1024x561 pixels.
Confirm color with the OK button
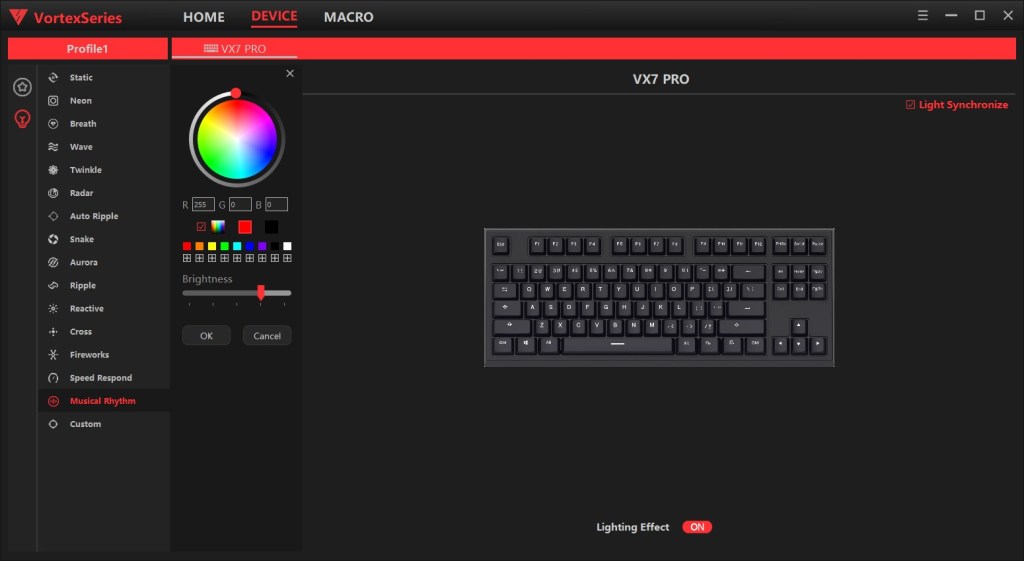tap(206, 336)
